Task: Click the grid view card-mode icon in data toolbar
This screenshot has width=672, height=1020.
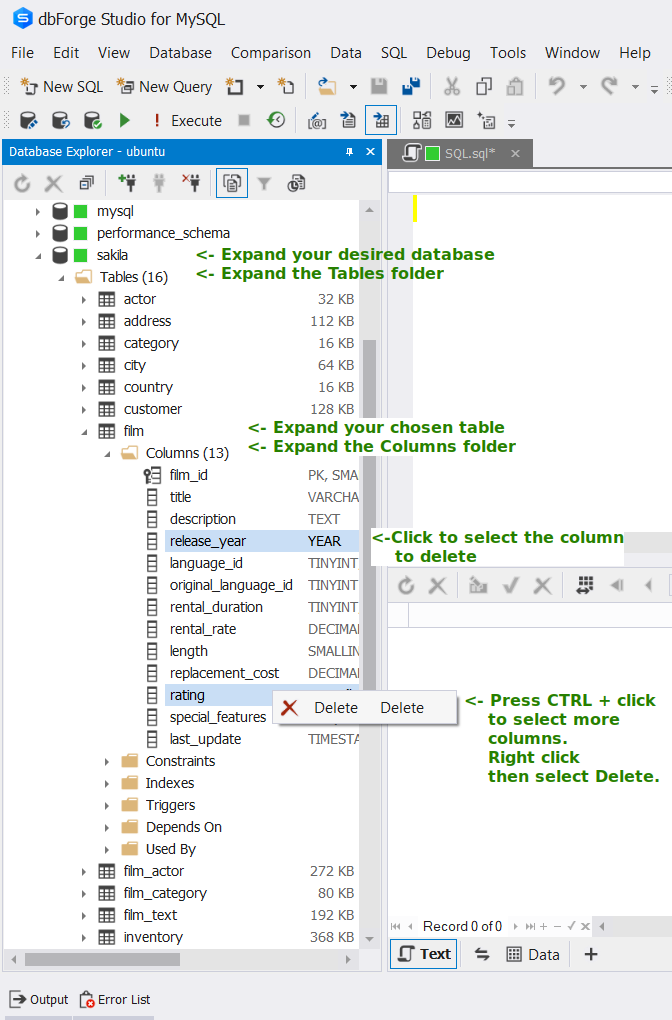Action: coord(585,585)
